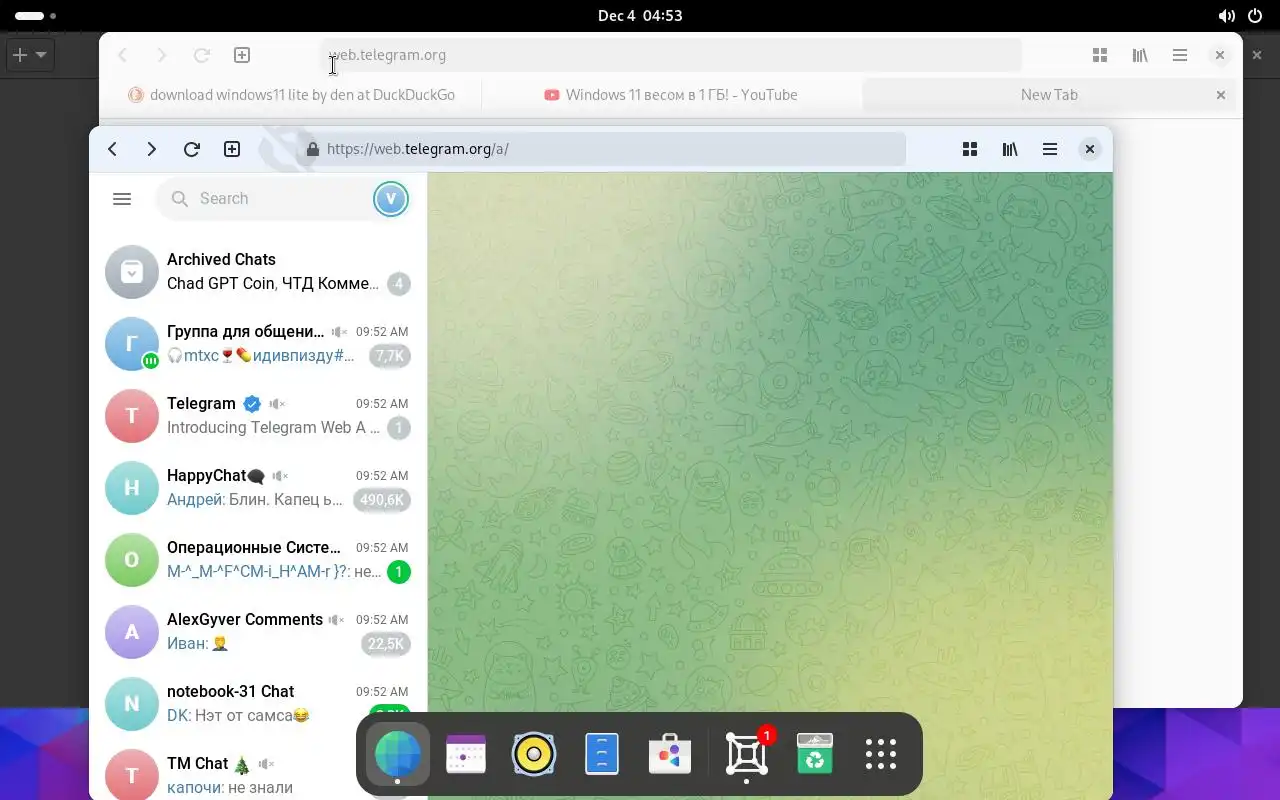Click the address bar showing https://web.telegram.org/a/

point(603,149)
